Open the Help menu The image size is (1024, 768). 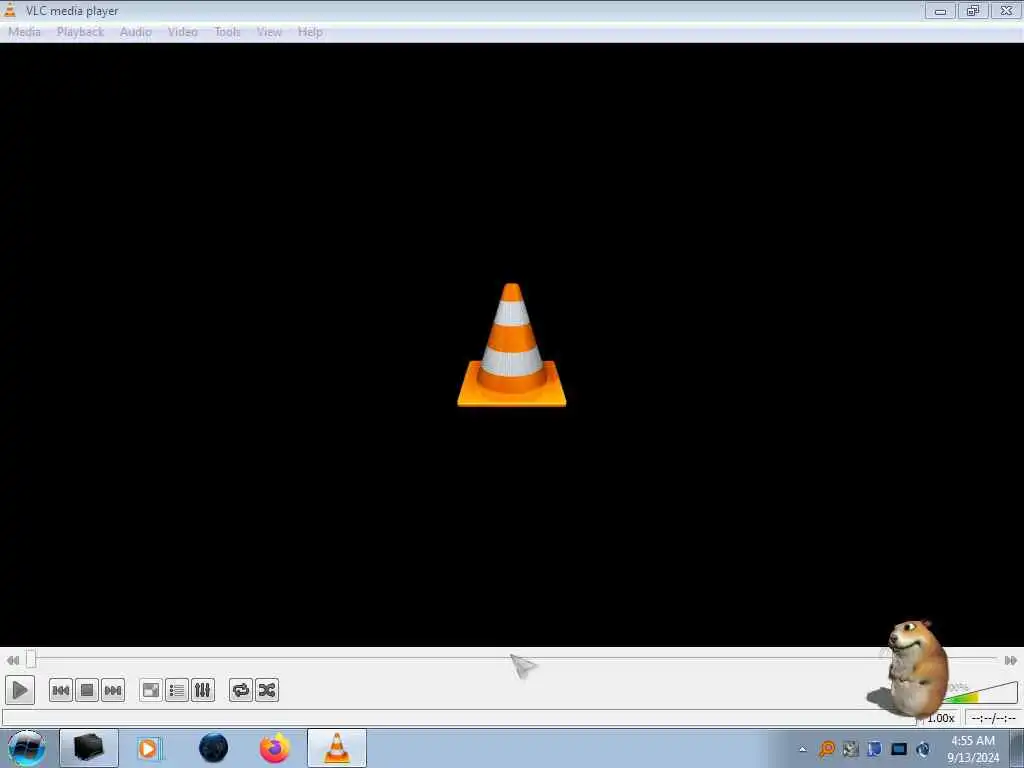(x=310, y=32)
